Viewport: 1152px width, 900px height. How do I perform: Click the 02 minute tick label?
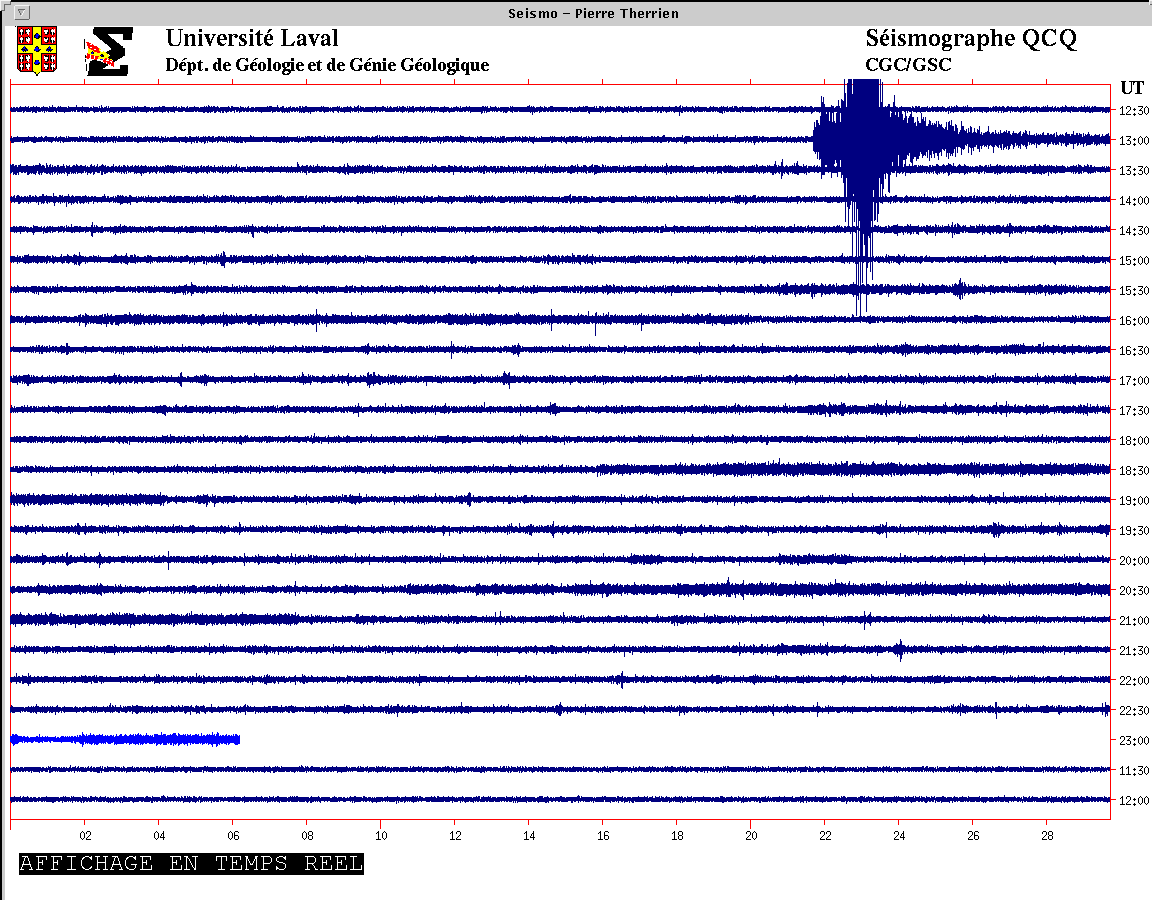click(x=86, y=835)
